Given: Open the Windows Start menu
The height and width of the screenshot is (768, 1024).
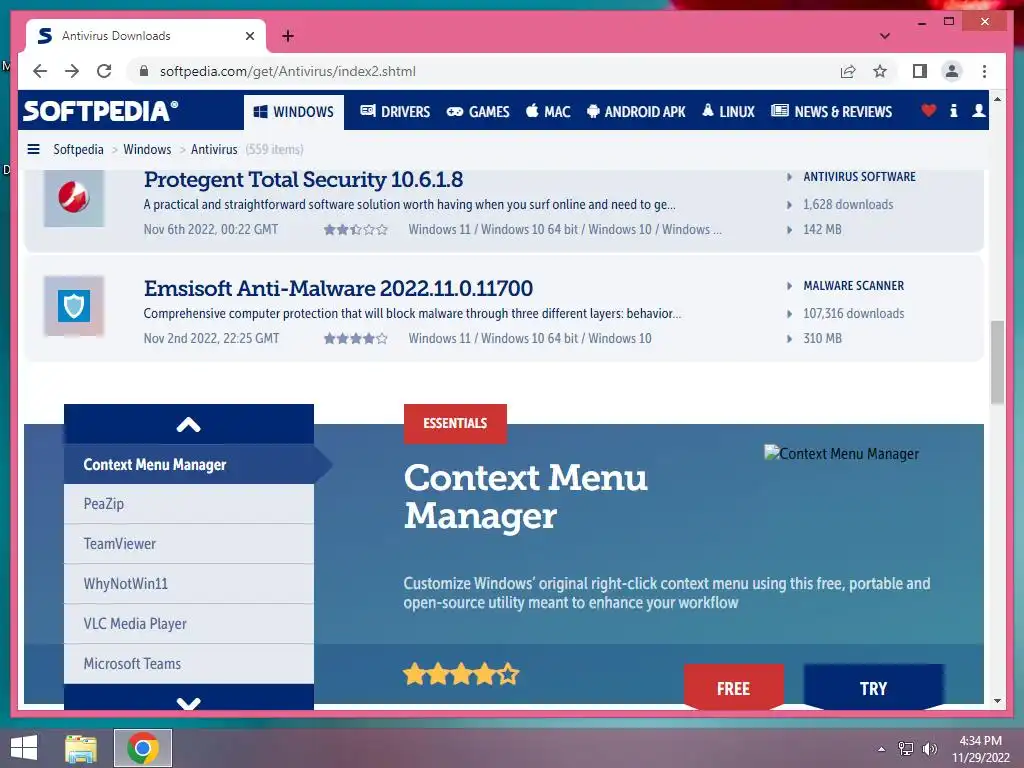Looking at the screenshot, I should (24, 748).
